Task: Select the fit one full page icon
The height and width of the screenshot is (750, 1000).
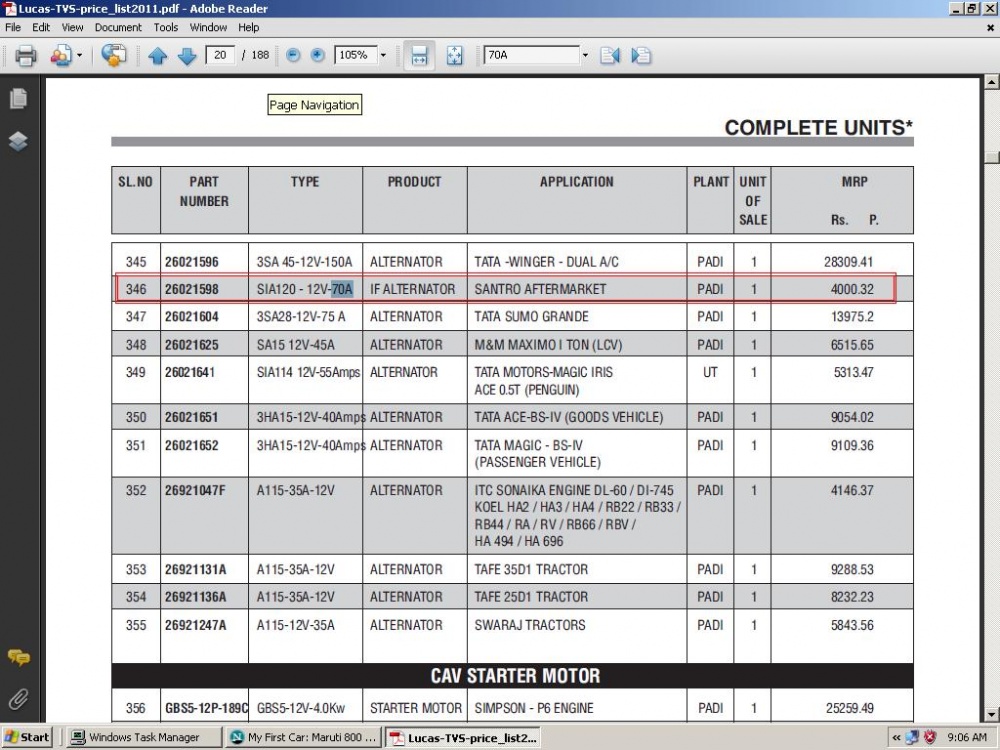Action: point(455,55)
